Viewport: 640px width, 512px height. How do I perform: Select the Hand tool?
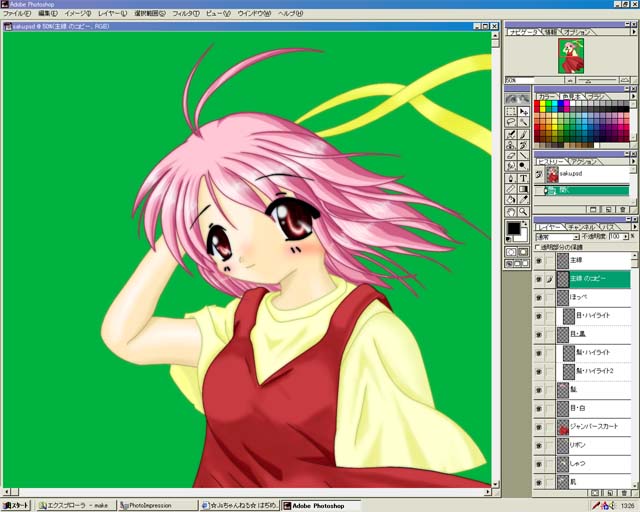(x=511, y=212)
